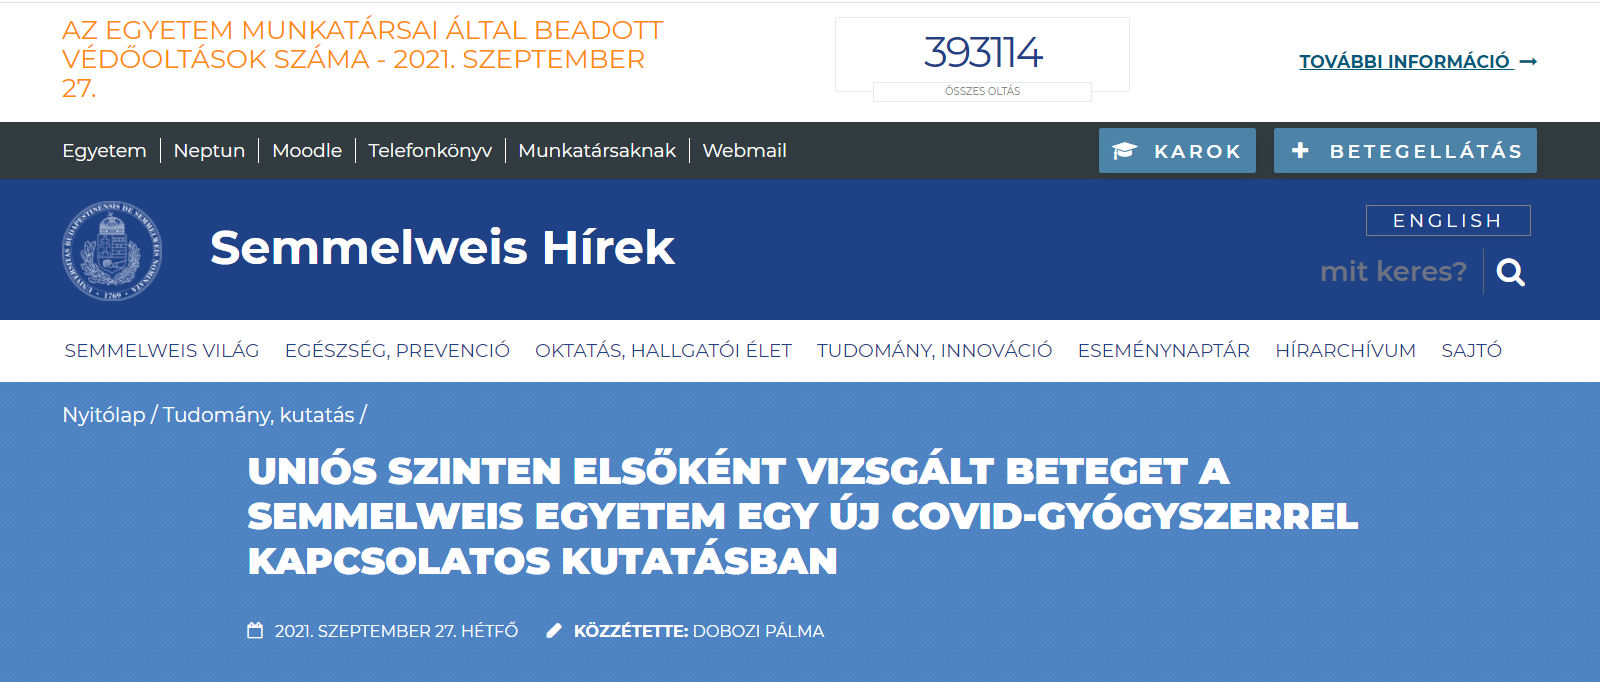Open the TUDOMÁNY, INNOVÁCIÓ menu
The width and height of the screenshot is (1600, 682).
[x=934, y=351]
